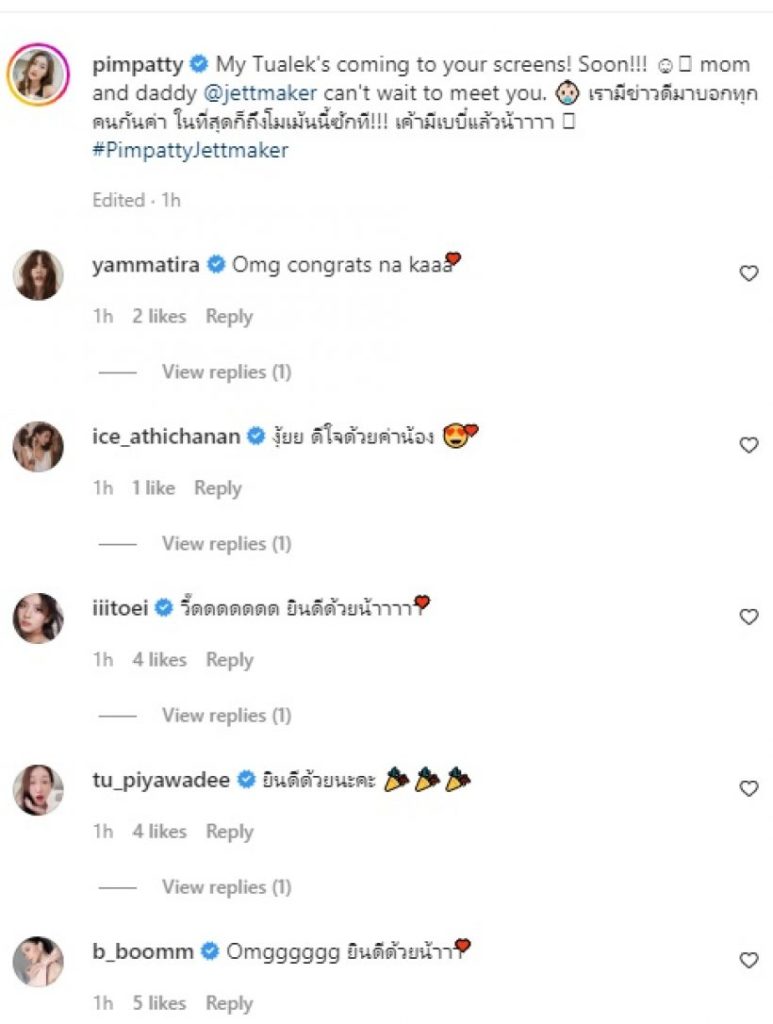Viewport: 773px width, 1024px height.
Task: Open iiitoei's avatar
Action: [x=38, y=618]
